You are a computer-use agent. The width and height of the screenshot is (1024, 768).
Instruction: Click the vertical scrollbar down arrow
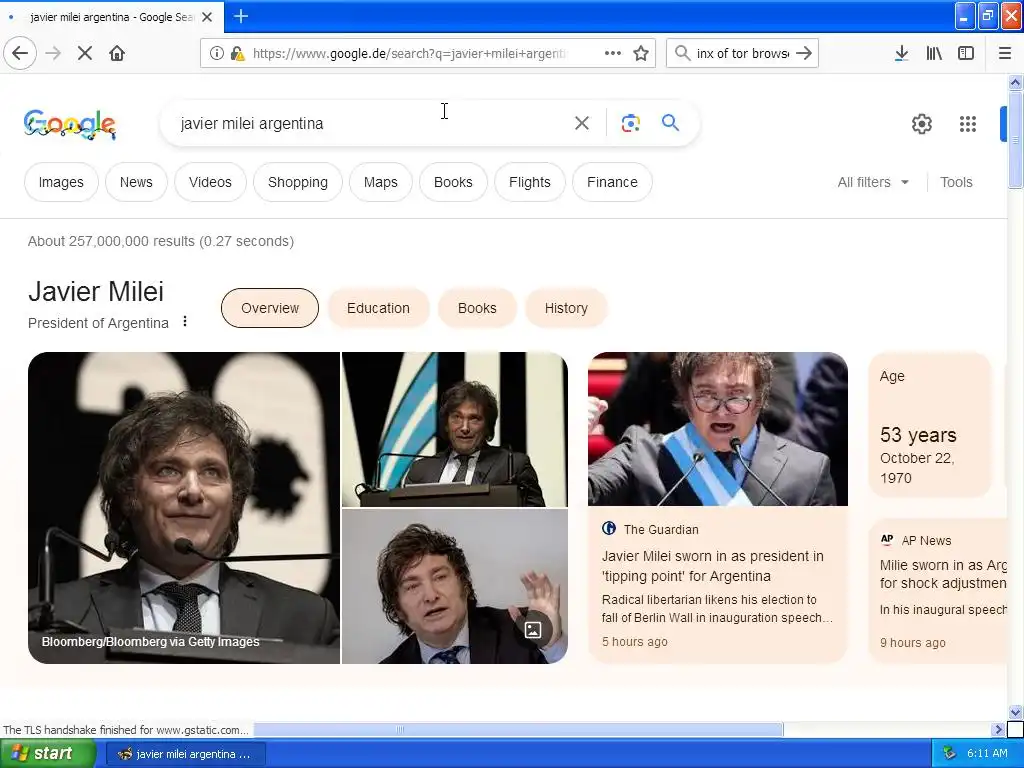(x=1016, y=712)
